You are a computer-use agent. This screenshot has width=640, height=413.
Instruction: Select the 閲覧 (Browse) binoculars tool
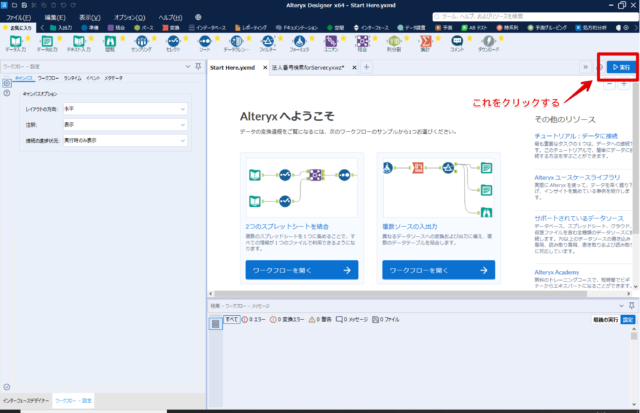pos(110,42)
